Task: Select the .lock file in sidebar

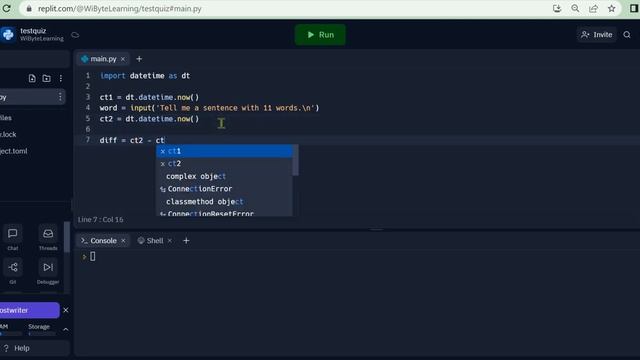Action: coord(8,134)
